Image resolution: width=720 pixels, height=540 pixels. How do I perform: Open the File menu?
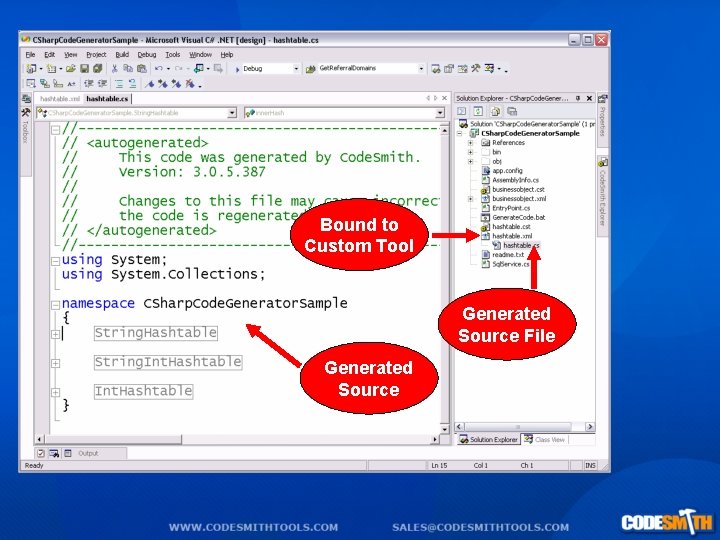click(30, 55)
